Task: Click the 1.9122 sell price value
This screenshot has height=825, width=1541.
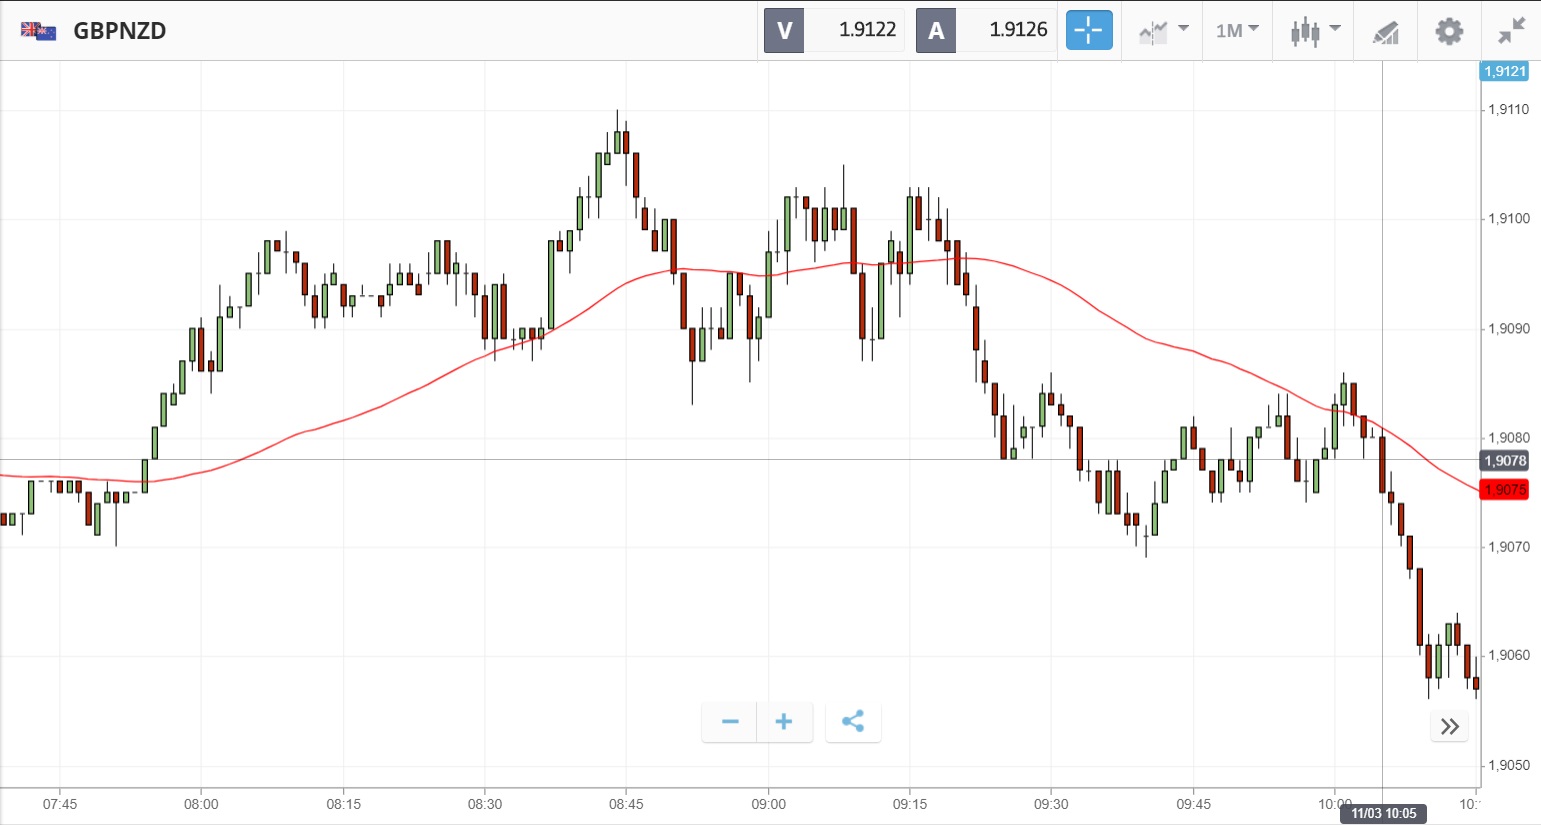Action: (866, 30)
